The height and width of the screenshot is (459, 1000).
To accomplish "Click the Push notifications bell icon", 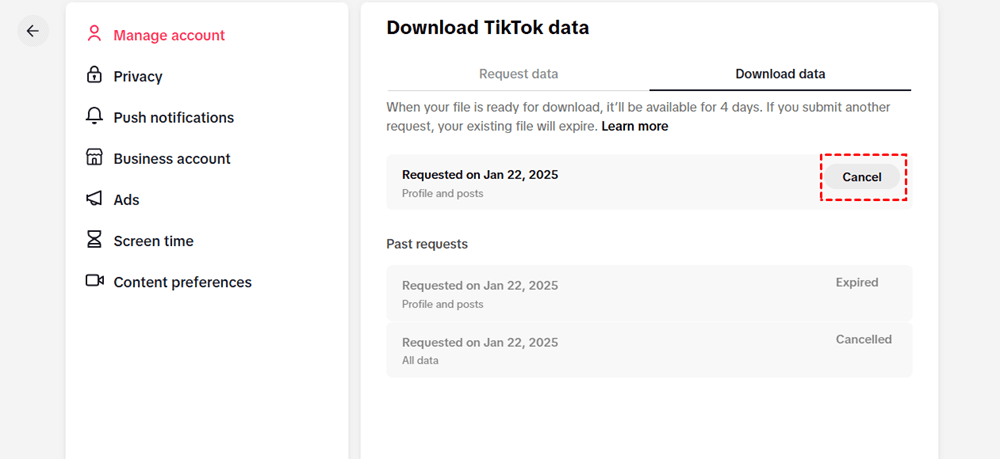I will click(95, 116).
